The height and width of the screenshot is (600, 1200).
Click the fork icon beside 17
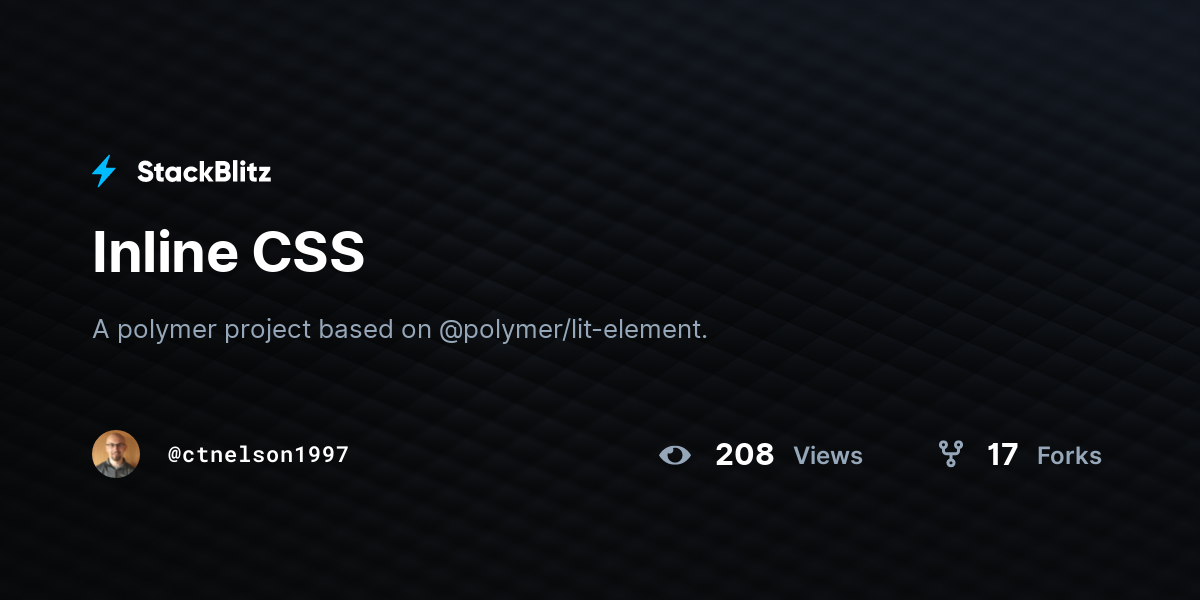[x=950, y=455]
